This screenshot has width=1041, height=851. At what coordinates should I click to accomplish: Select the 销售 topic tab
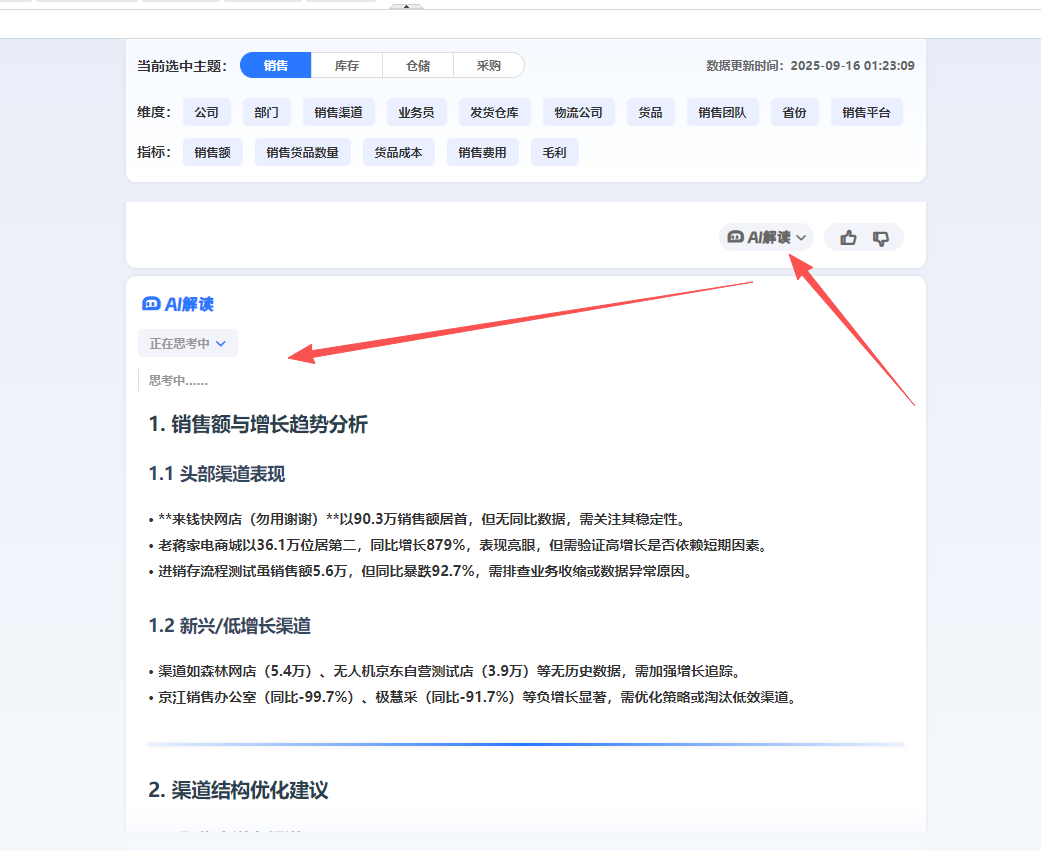click(276, 66)
